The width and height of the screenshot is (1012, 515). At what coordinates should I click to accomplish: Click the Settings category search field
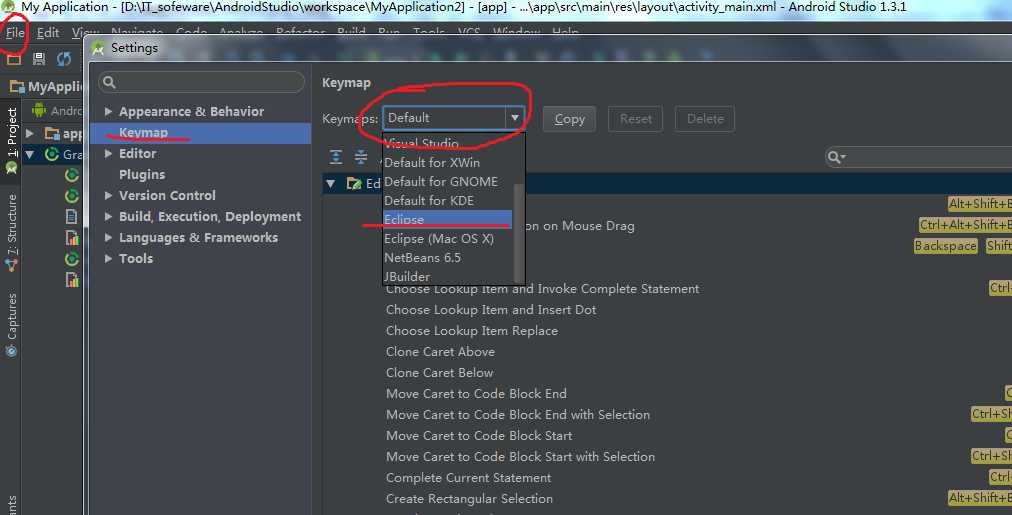201,82
